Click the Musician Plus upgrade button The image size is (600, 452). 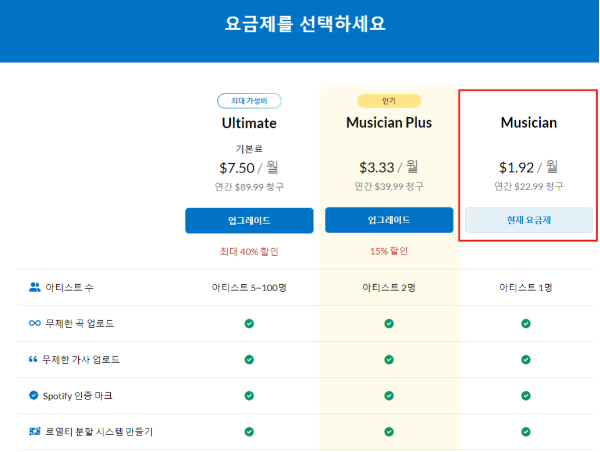pyautogui.click(x=389, y=220)
